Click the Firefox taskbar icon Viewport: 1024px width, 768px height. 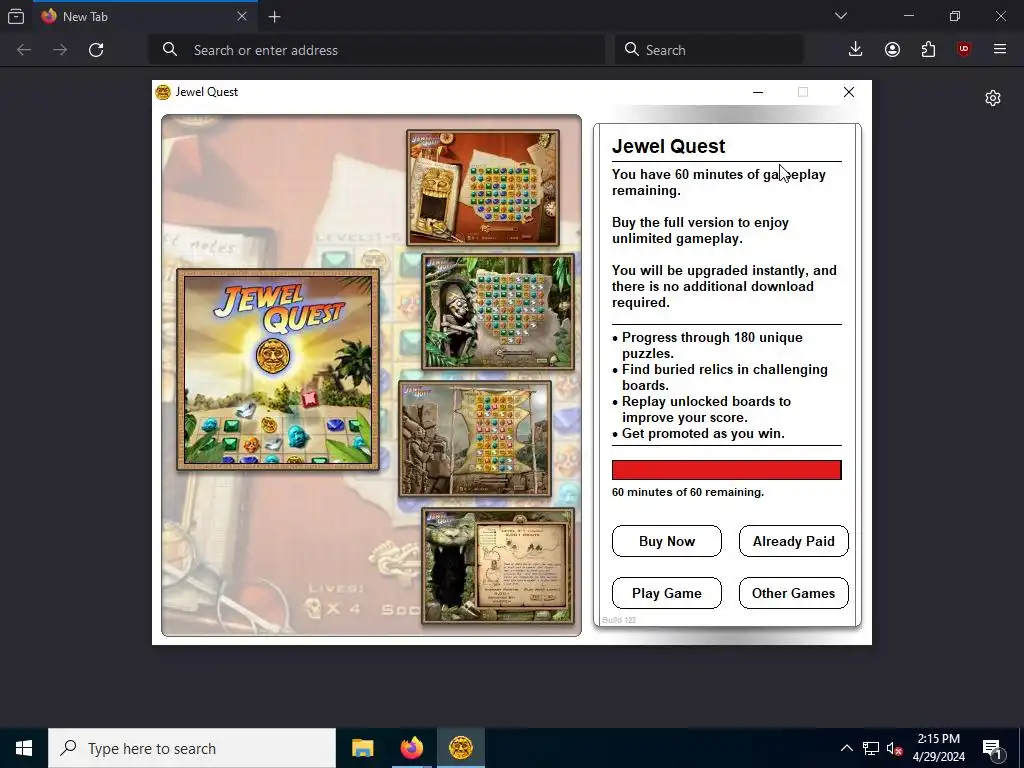click(x=411, y=748)
